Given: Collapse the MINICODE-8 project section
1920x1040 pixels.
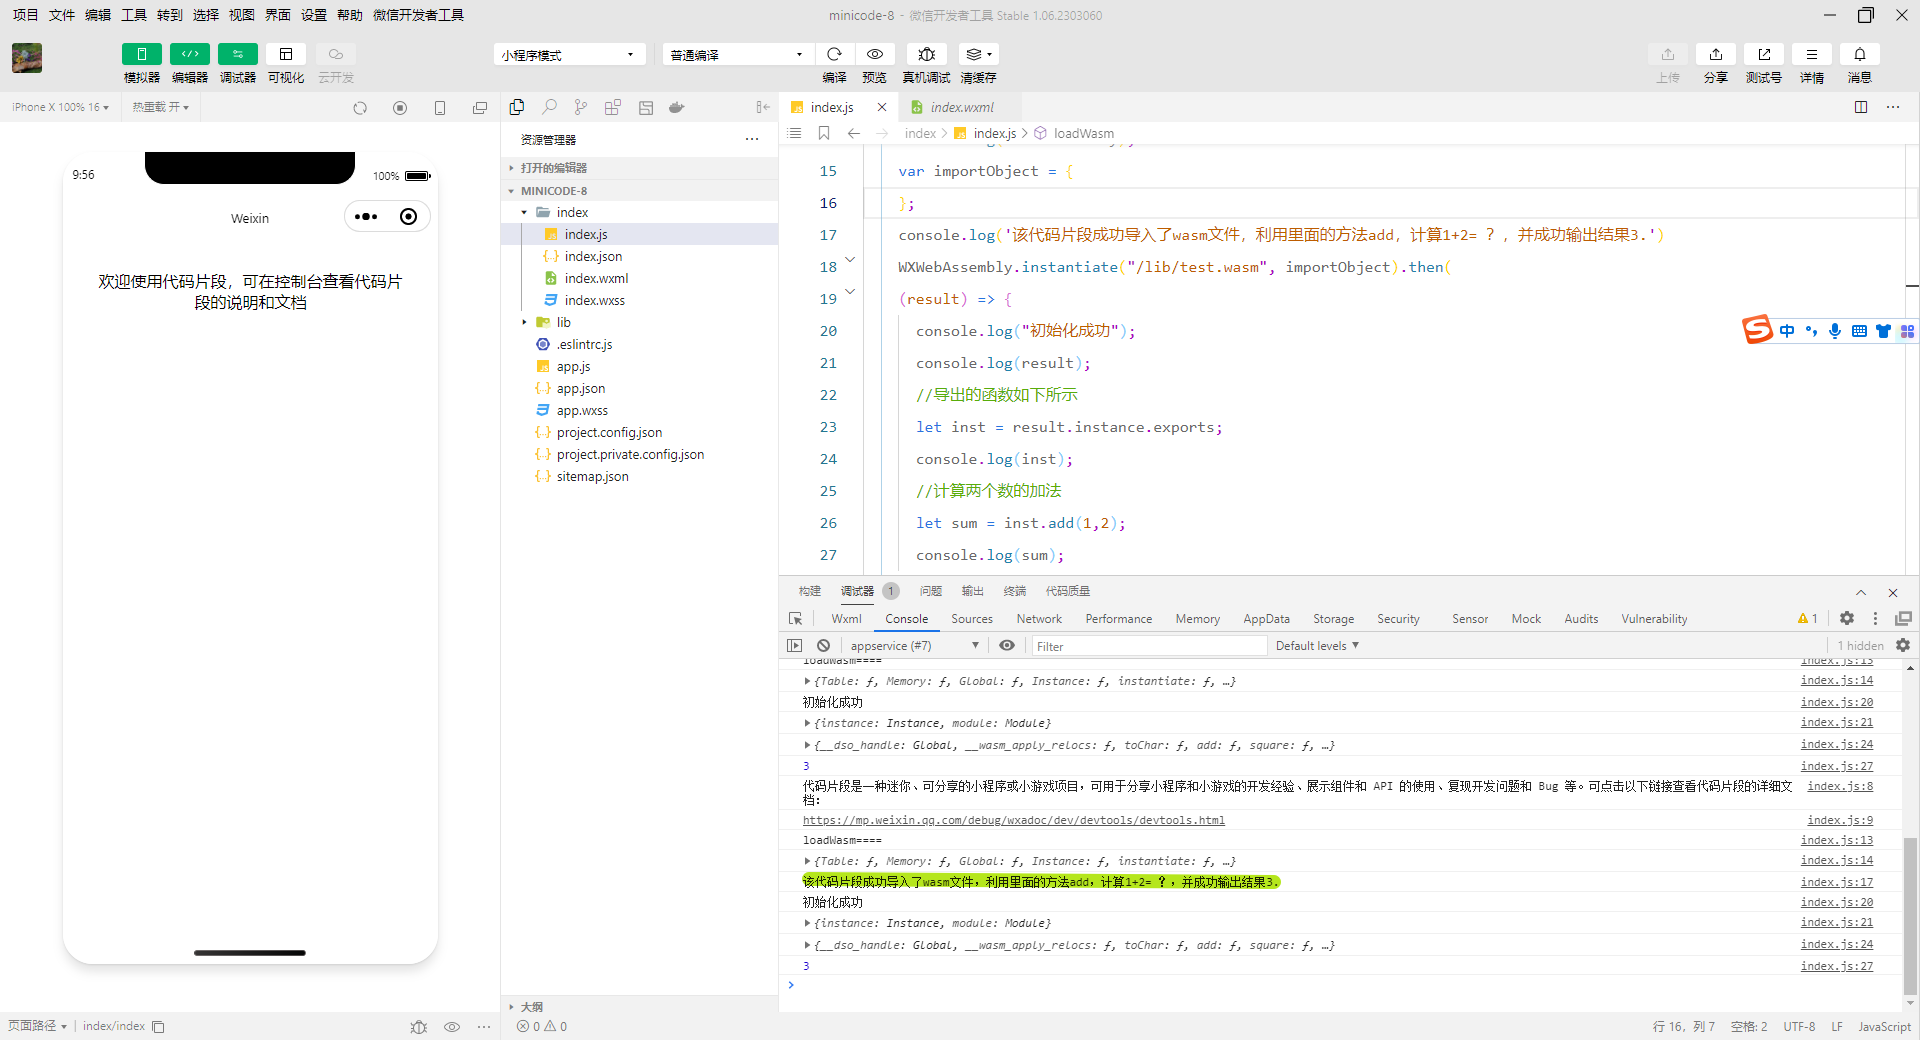Looking at the screenshot, I should click(x=640, y=190).
